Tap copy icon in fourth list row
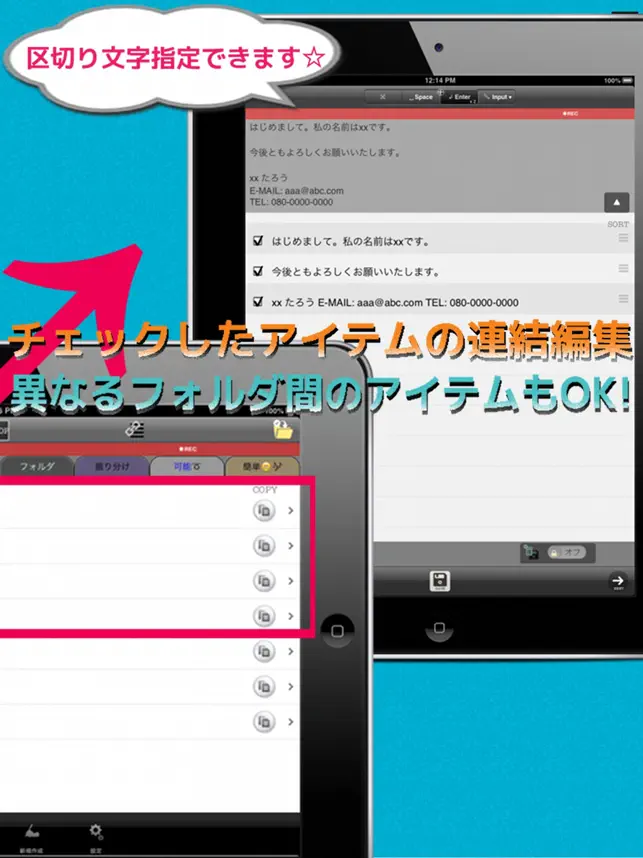This screenshot has width=643, height=858. [x=264, y=616]
